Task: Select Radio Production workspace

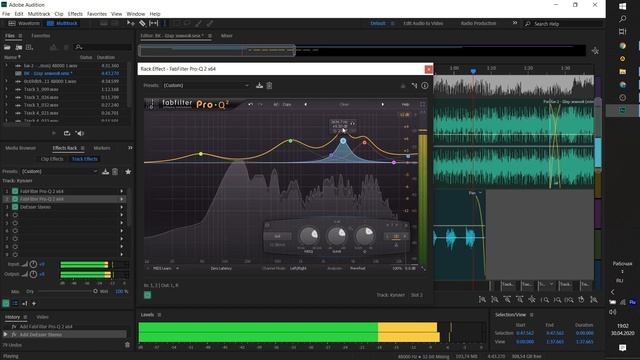Action: click(478, 23)
